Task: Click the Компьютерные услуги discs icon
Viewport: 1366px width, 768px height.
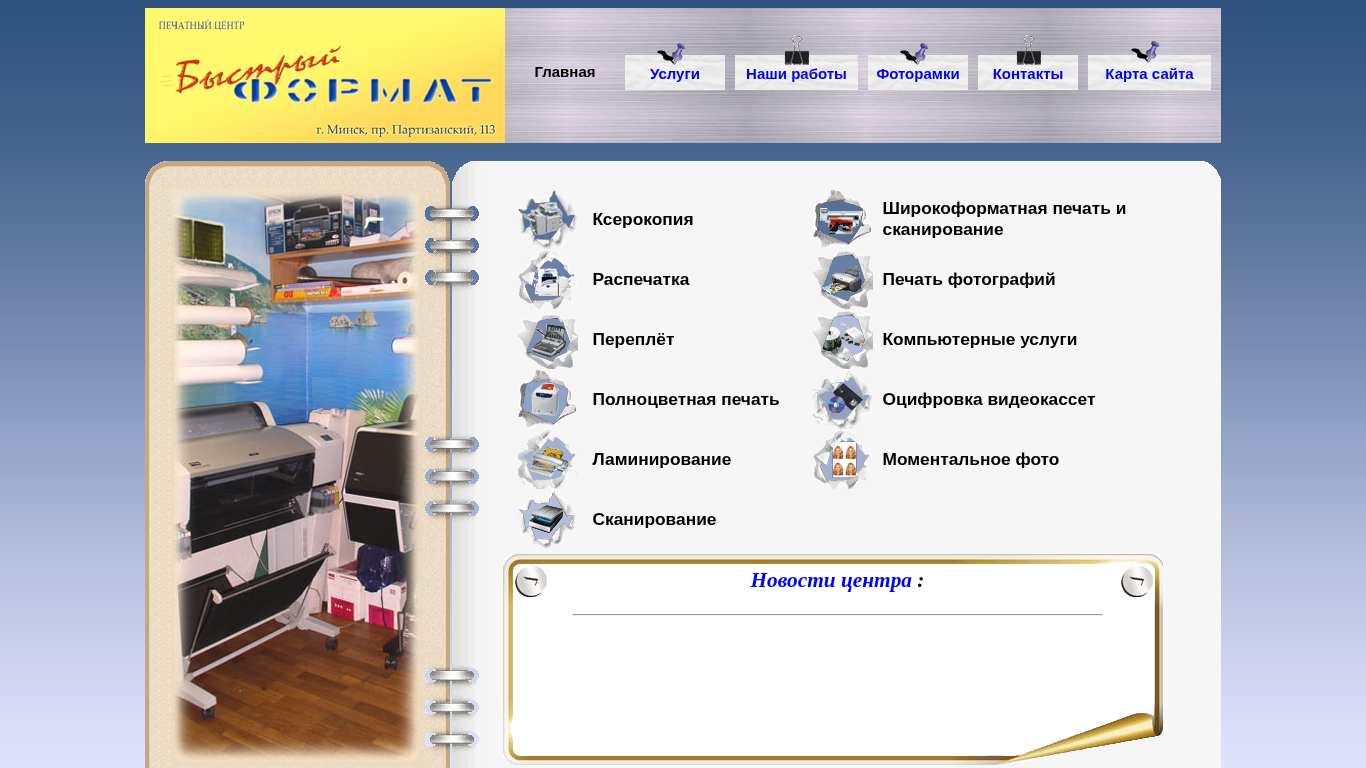Action: point(842,339)
